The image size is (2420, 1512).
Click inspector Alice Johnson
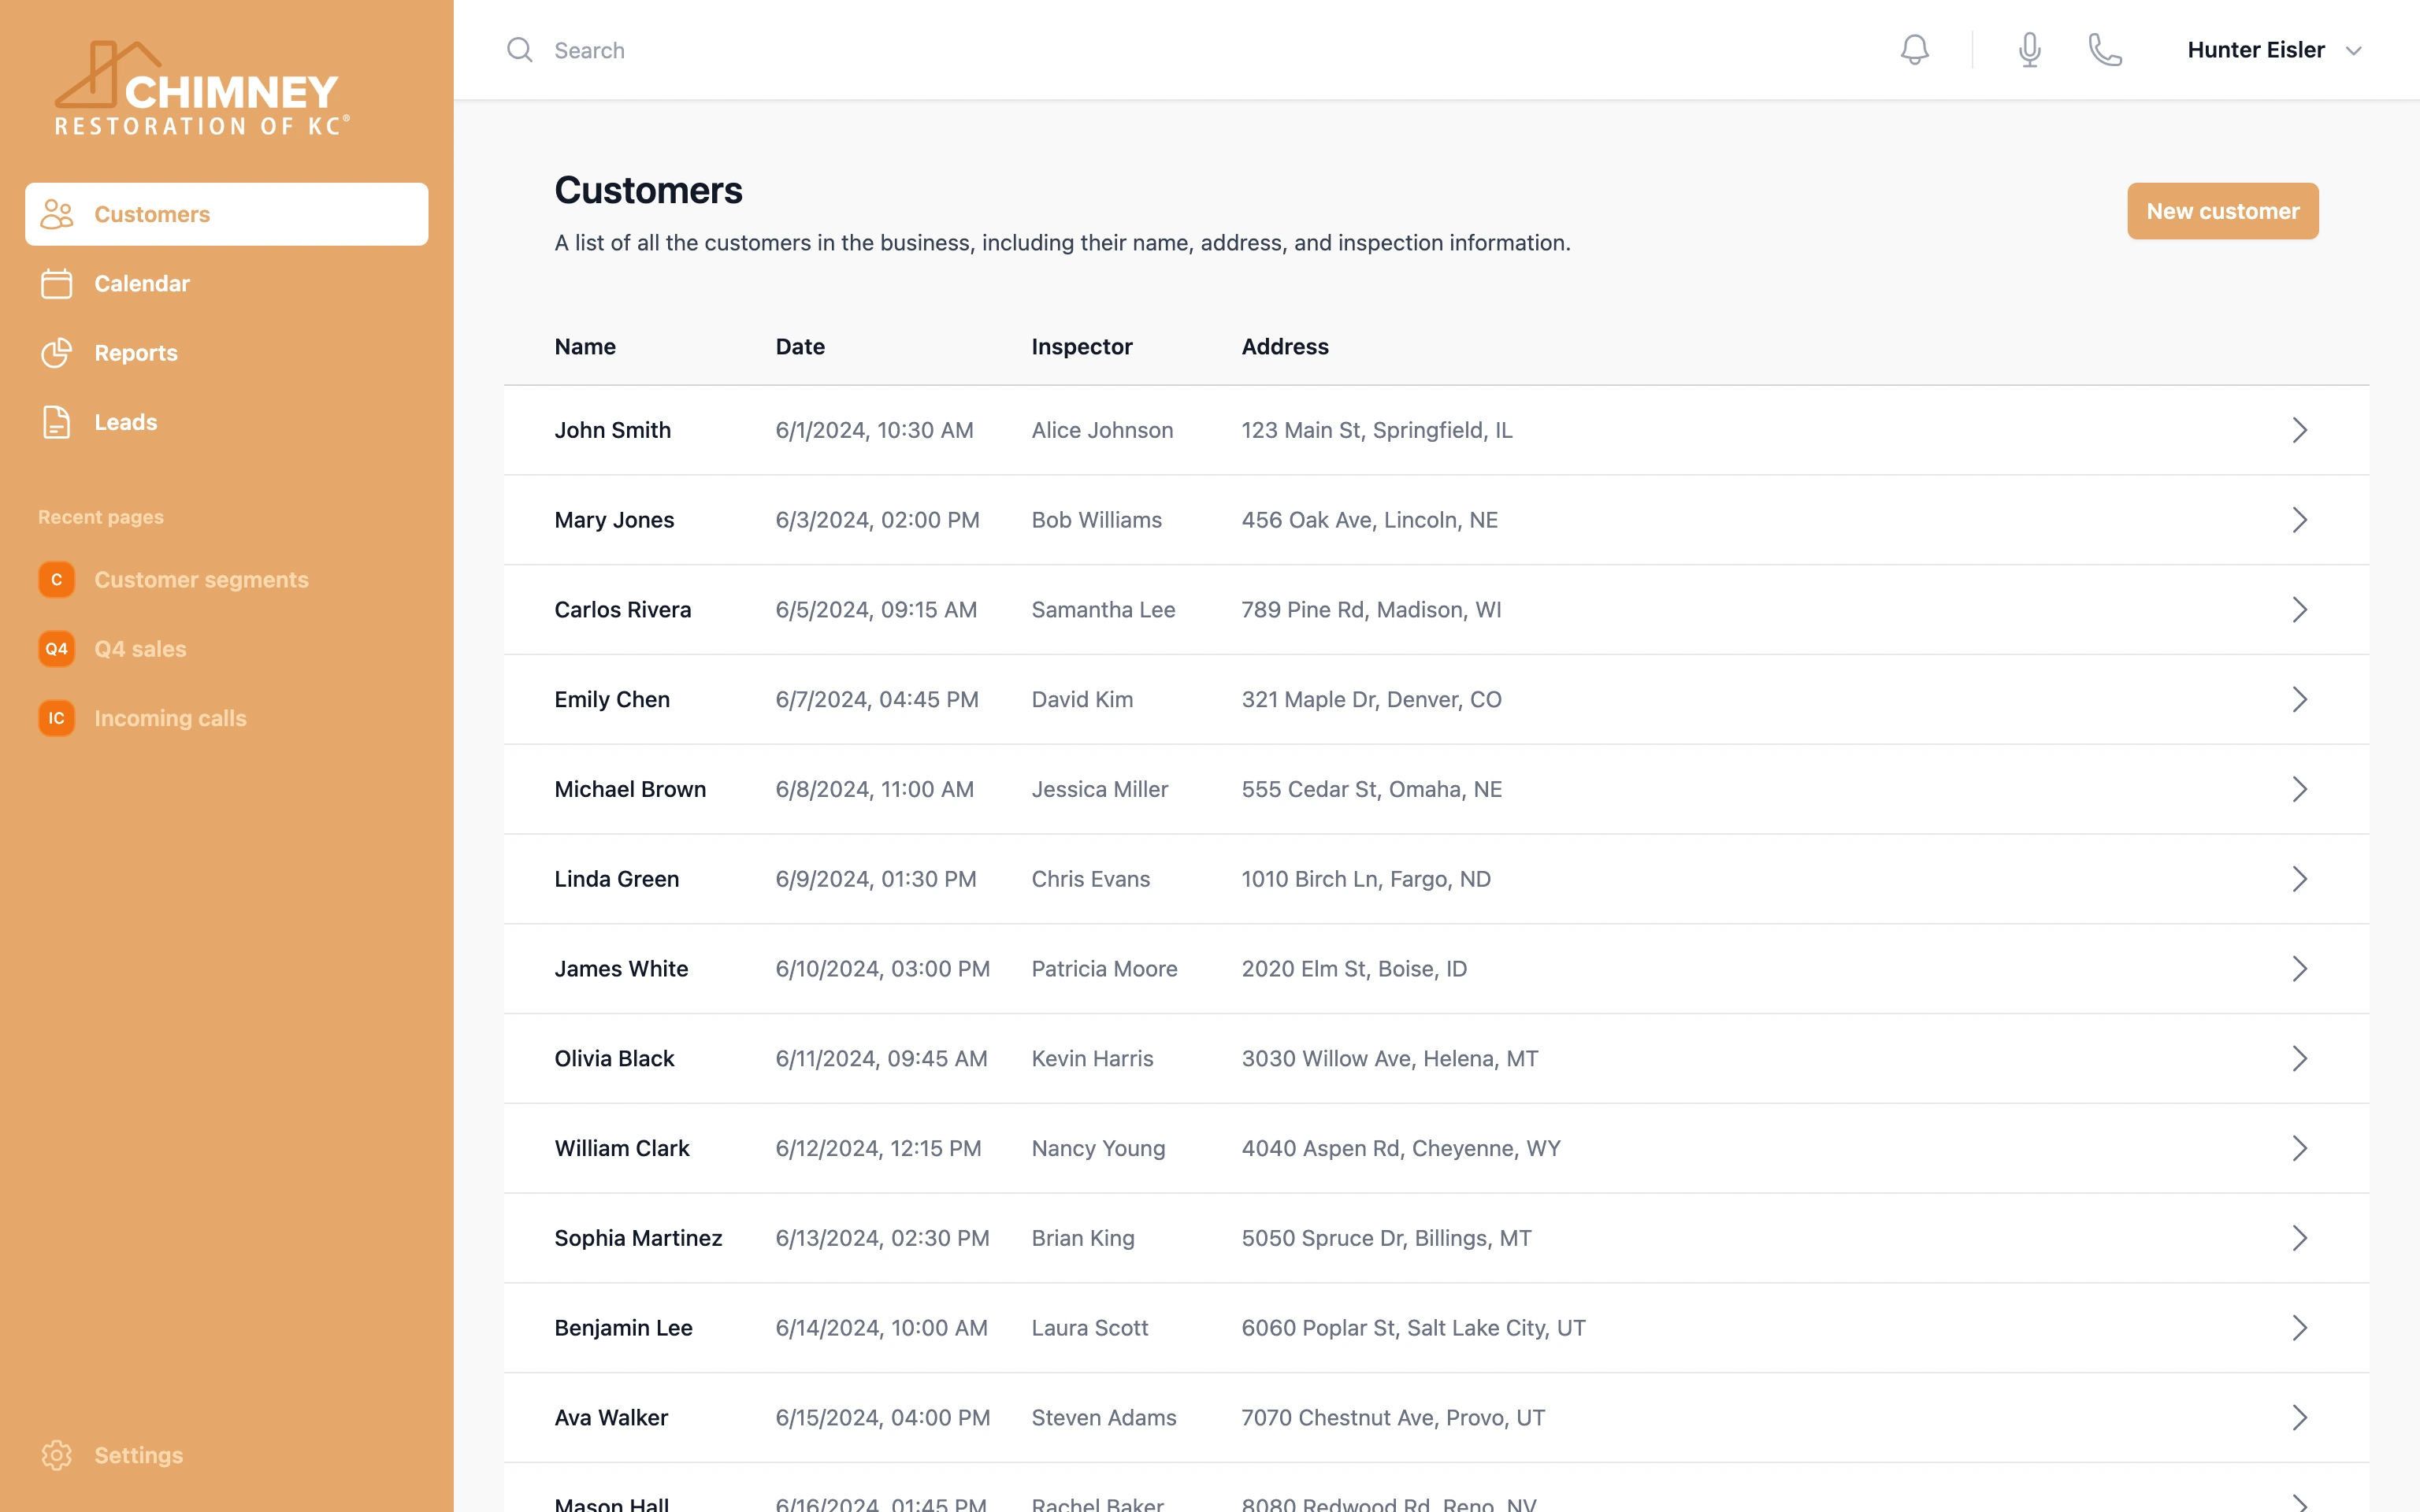point(1102,430)
